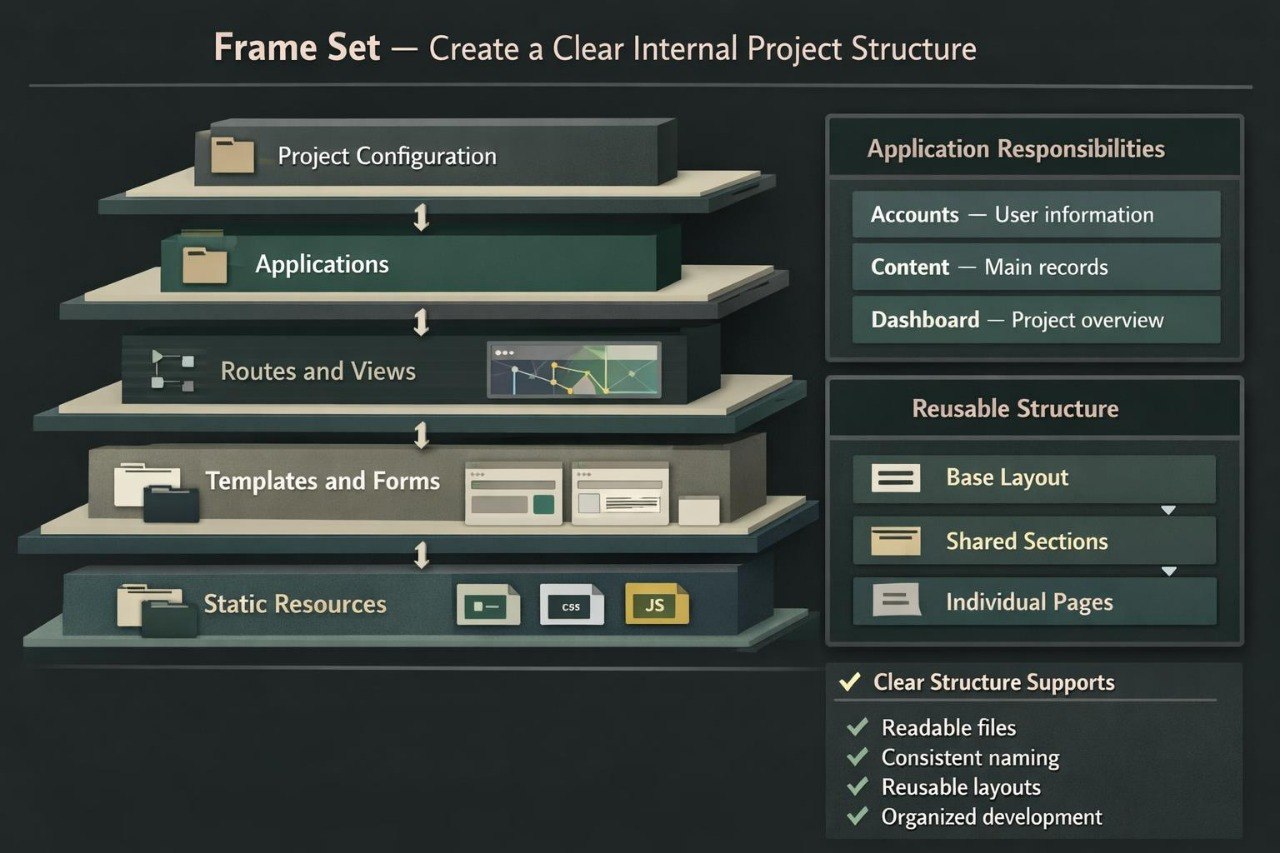Open the first form template thumbnail
Screen dimensions: 1280x853
pyautogui.click(x=514, y=492)
